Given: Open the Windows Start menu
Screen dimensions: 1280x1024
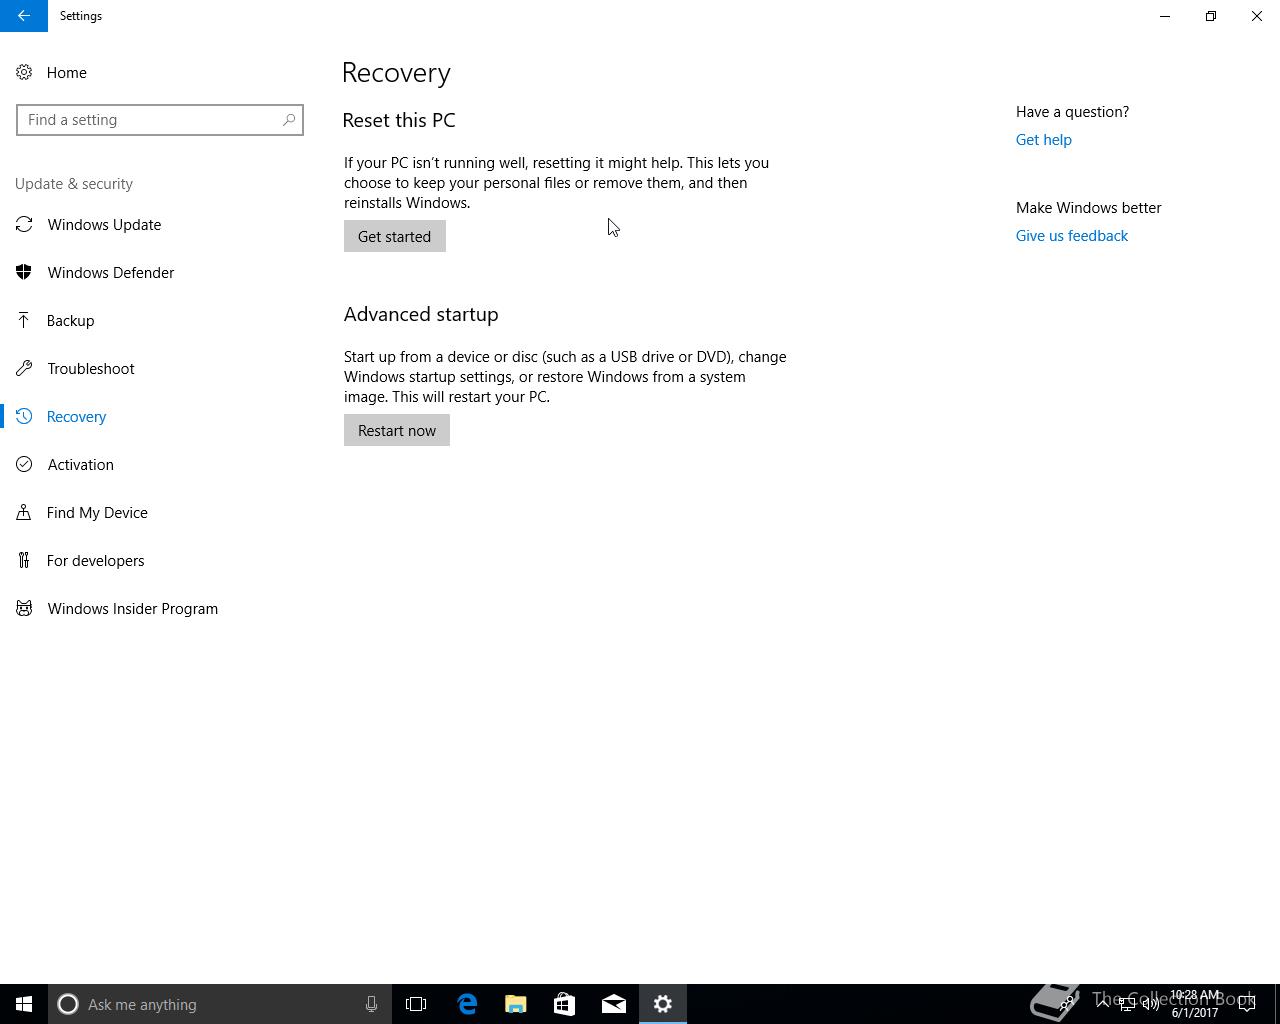Looking at the screenshot, I should pyautogui.click(x=24, y=1004).
